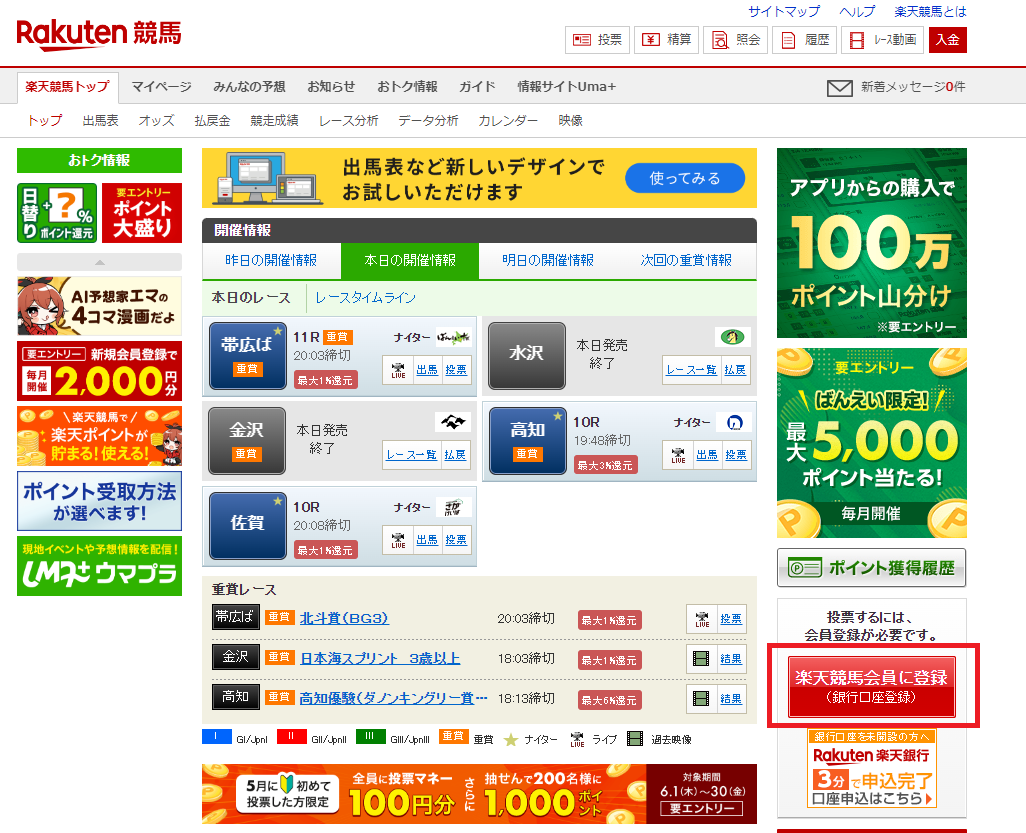Open 出馬 link in 佐賀 card
The width and height of the screenshot is (1026, 833).
point(427,541)
